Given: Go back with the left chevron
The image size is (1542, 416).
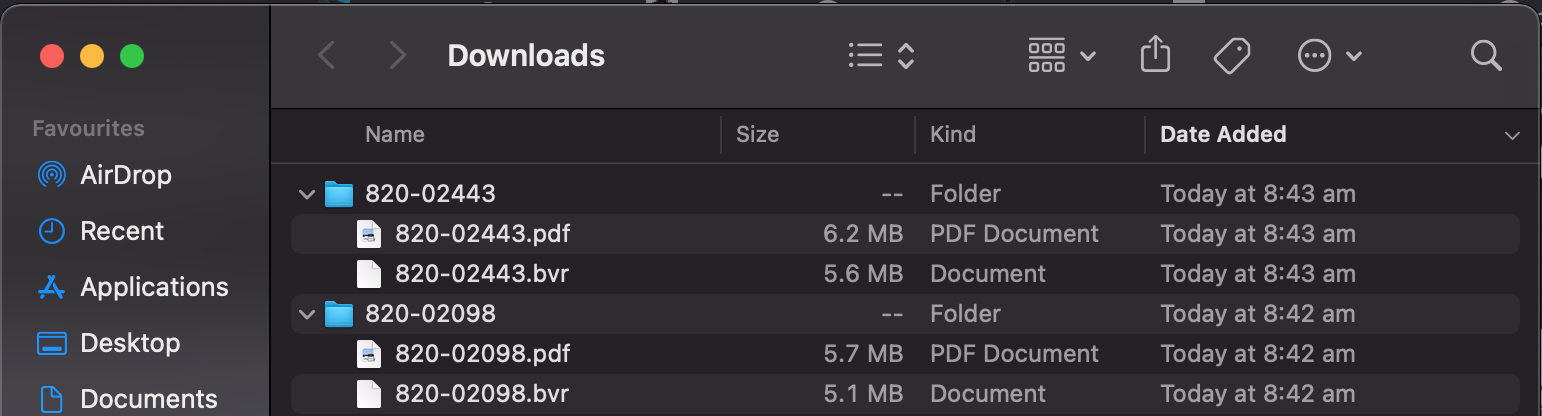Looking at the screenshot, I should pos(326,55).
